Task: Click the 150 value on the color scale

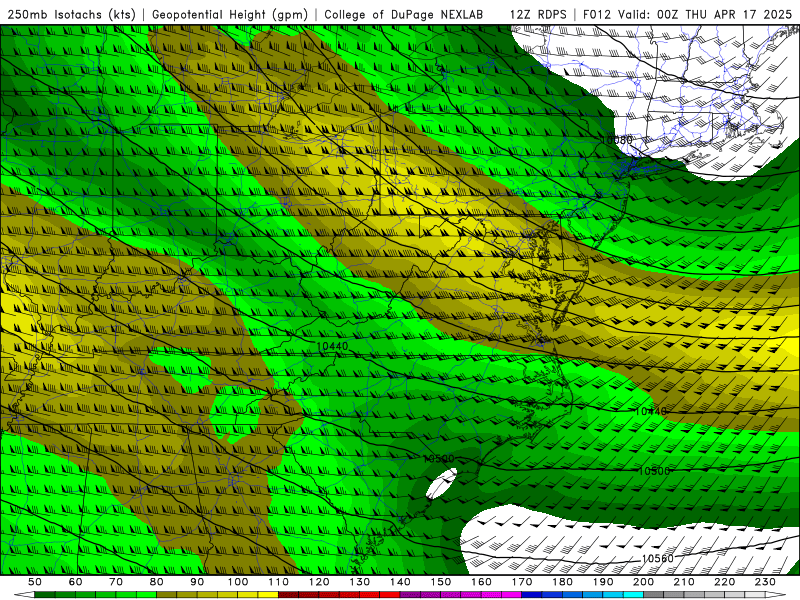Action: click(x=440, y=582)
